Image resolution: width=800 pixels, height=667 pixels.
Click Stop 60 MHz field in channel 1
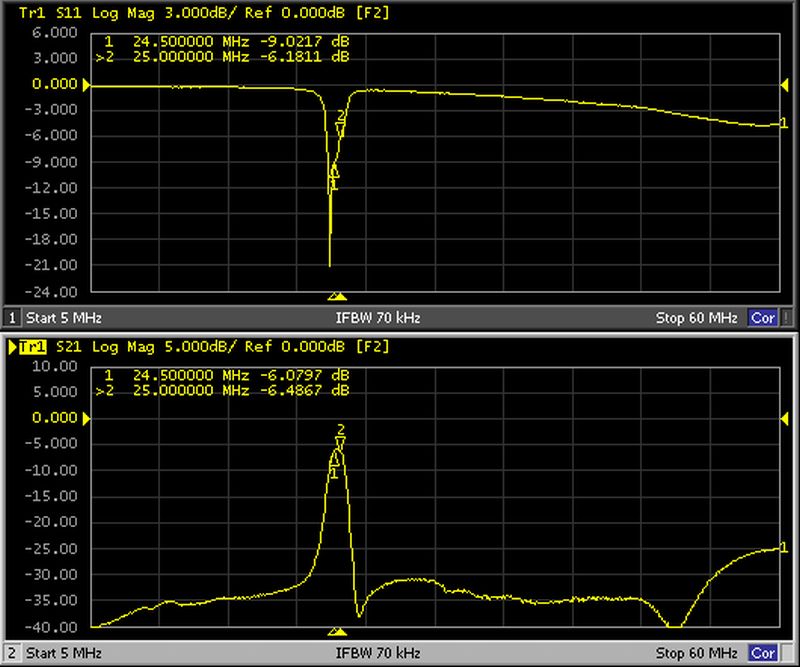click(696, 318)
